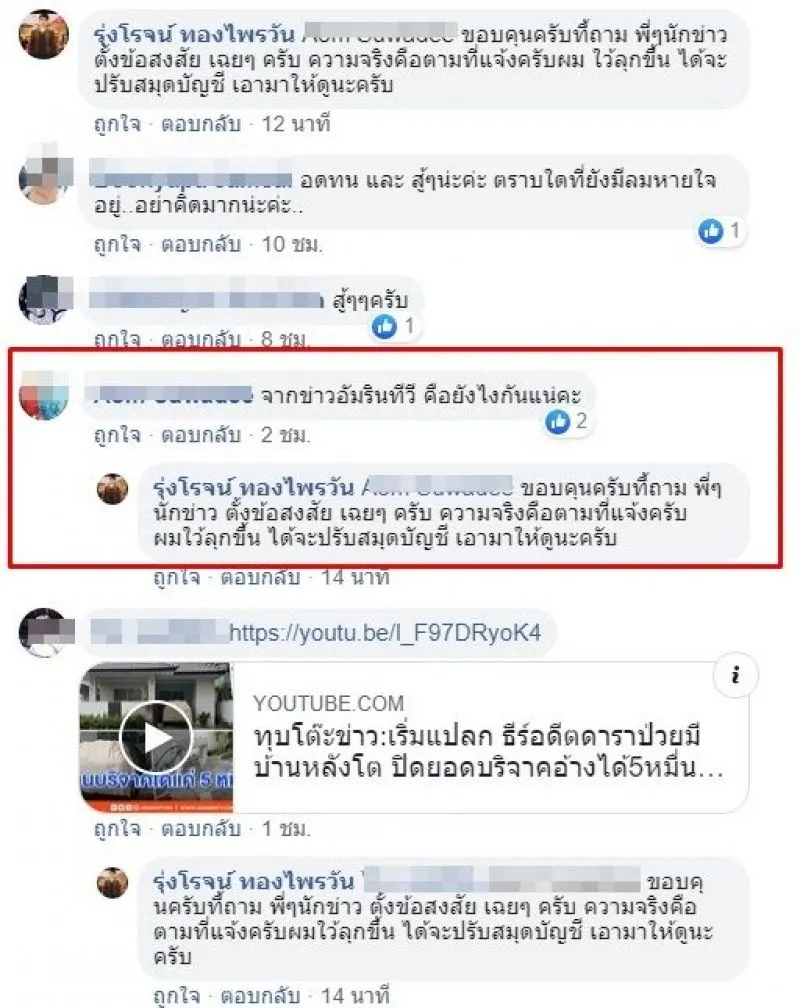This screenshot has width=800, height=1008.
Task: Click like reaction icon on อดทน comment
Action: [711, 230]
